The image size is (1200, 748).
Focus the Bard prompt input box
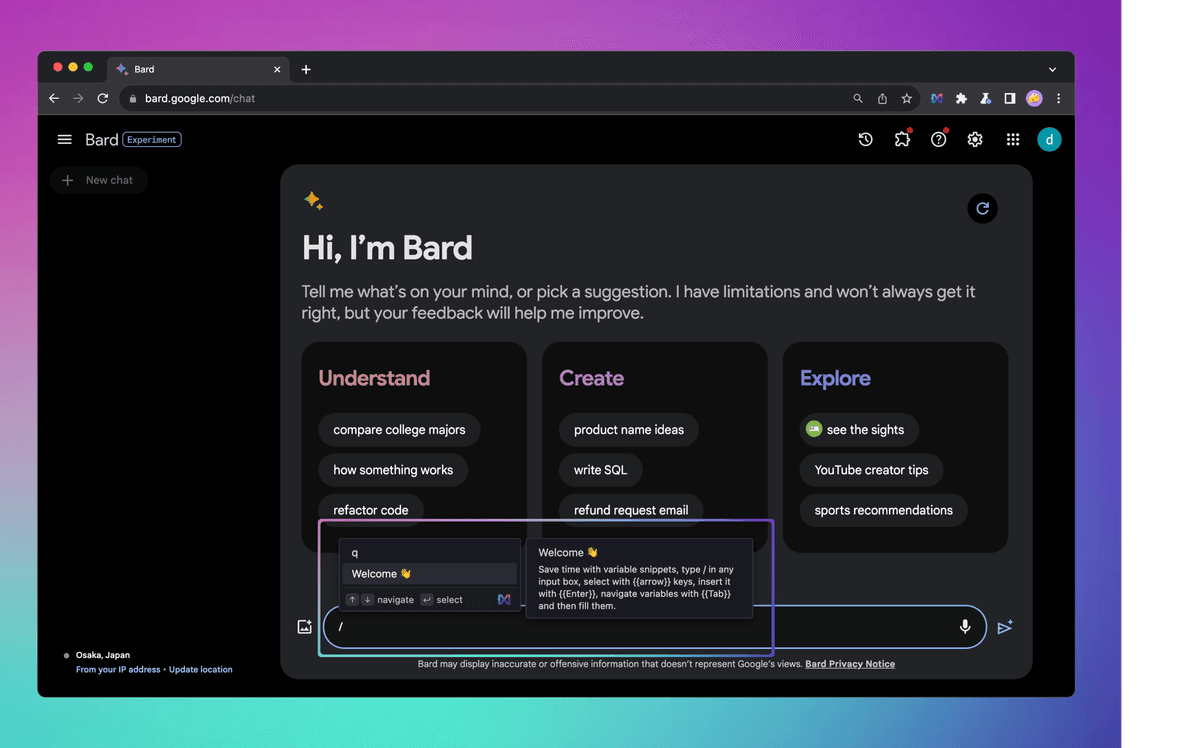click(x=655, y=627)
